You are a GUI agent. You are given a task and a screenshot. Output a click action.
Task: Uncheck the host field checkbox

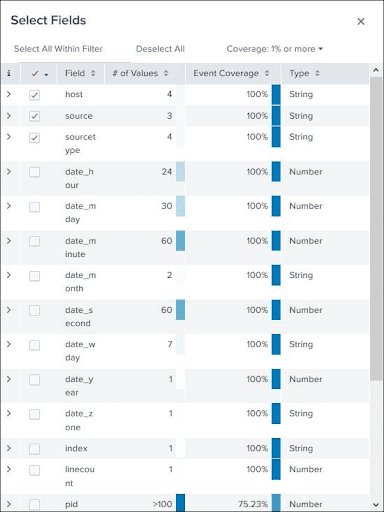point(34,95)
